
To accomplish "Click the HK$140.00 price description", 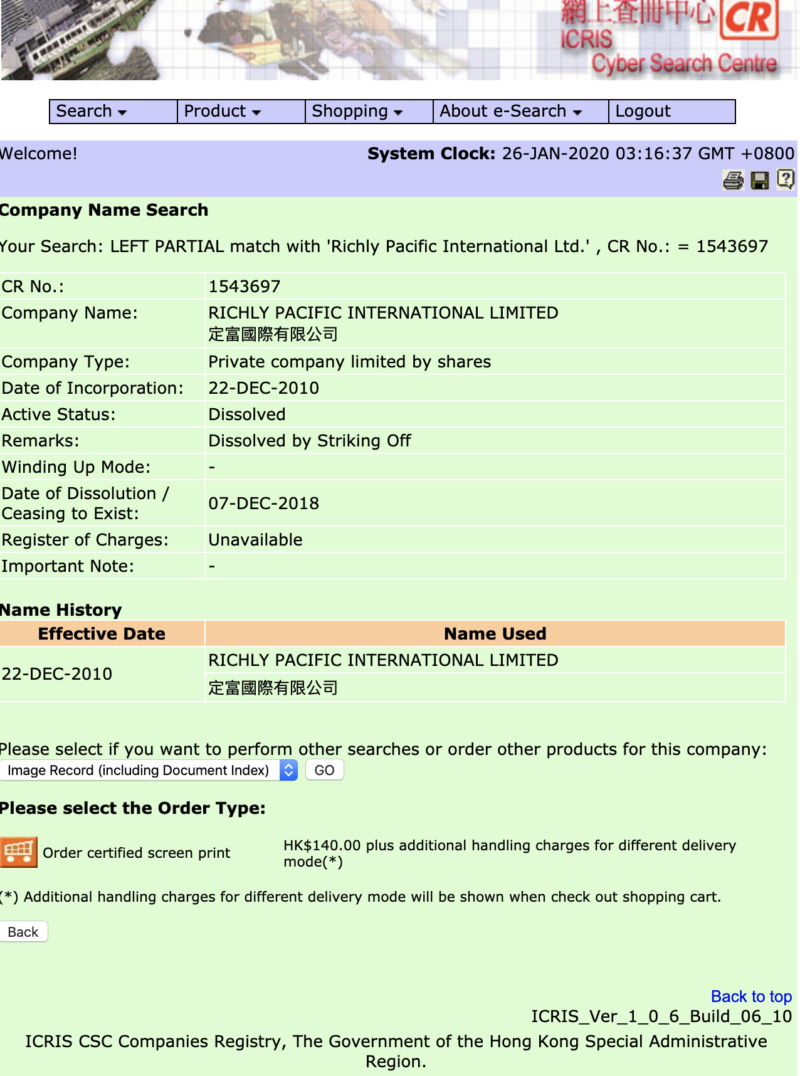I will pyautogui.click(x=510, y=853).
